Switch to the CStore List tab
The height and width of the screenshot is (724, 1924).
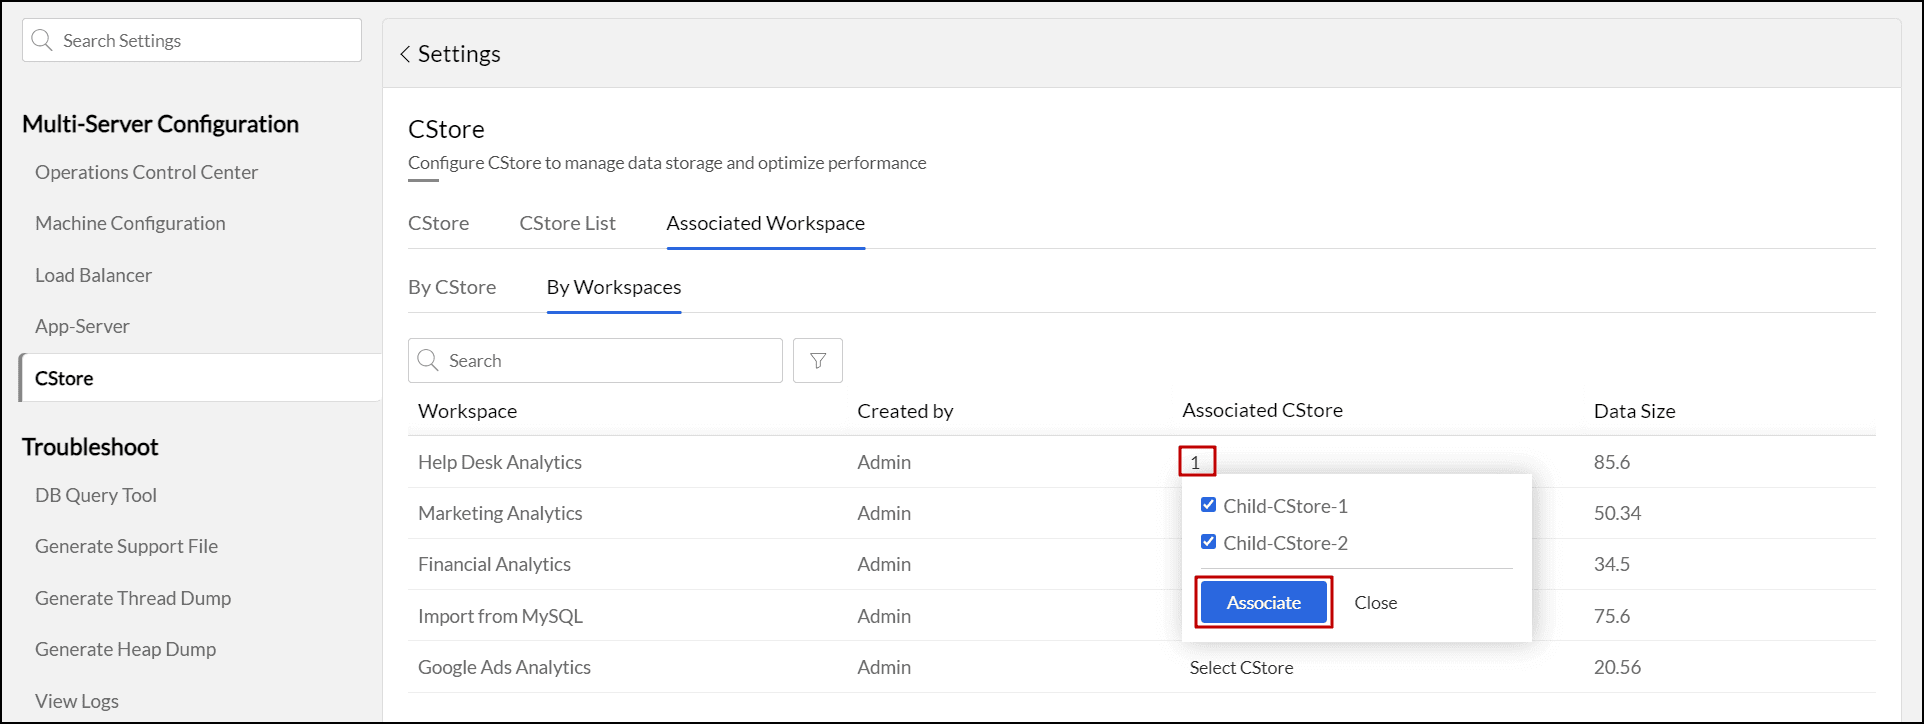567,223
